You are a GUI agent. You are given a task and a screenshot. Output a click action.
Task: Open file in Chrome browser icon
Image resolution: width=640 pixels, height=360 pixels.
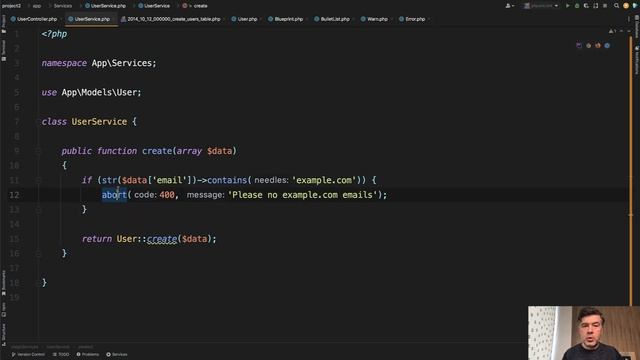(x=588, y=45)
